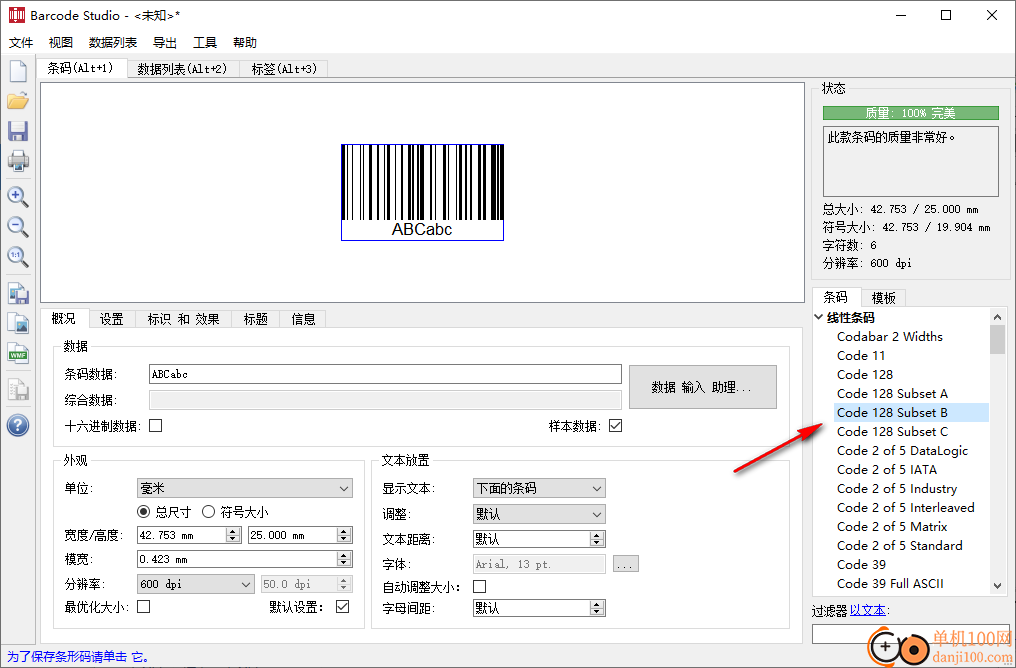Enable auto adjust size checkbox

coord(479,586)
